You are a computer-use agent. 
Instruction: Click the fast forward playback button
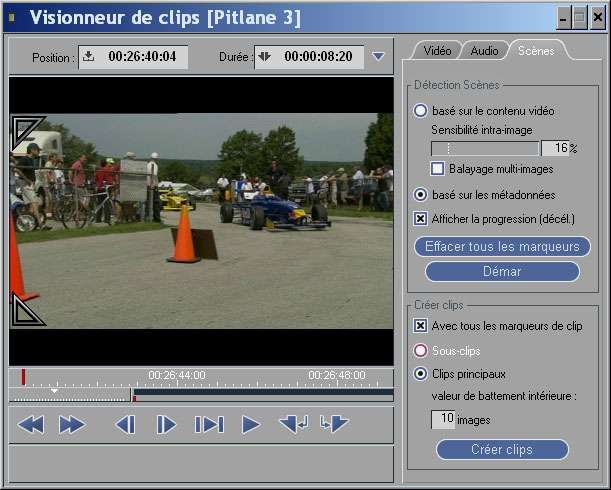(x=72, y=425)
